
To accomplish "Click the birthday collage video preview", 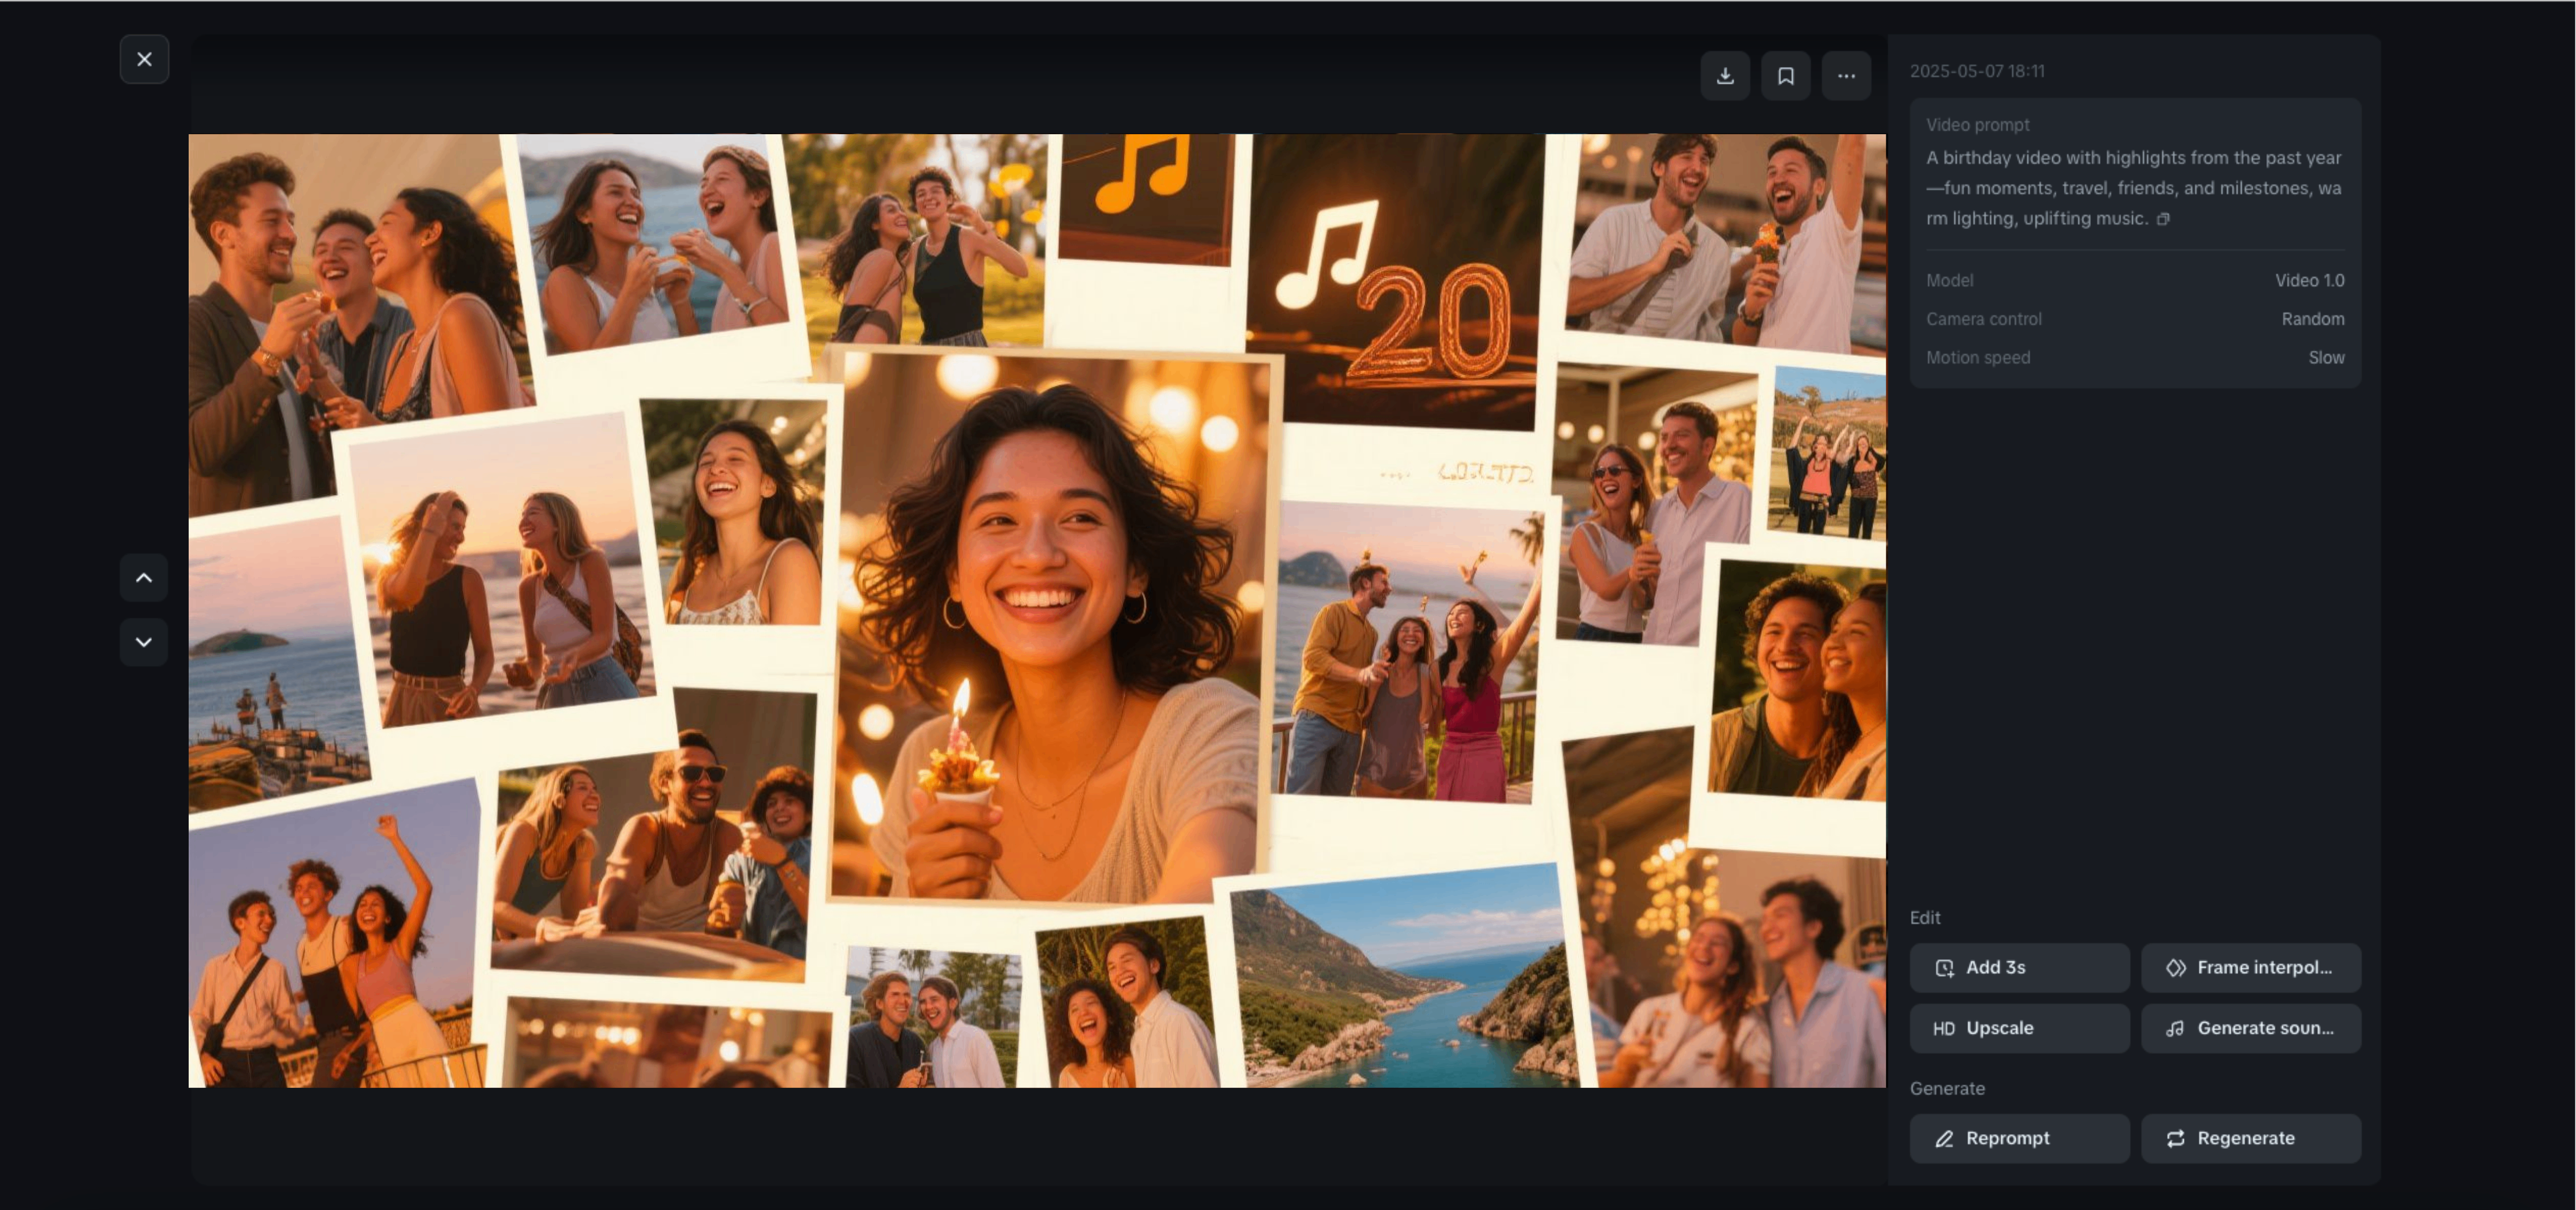I will click(x=1036, y=610).
